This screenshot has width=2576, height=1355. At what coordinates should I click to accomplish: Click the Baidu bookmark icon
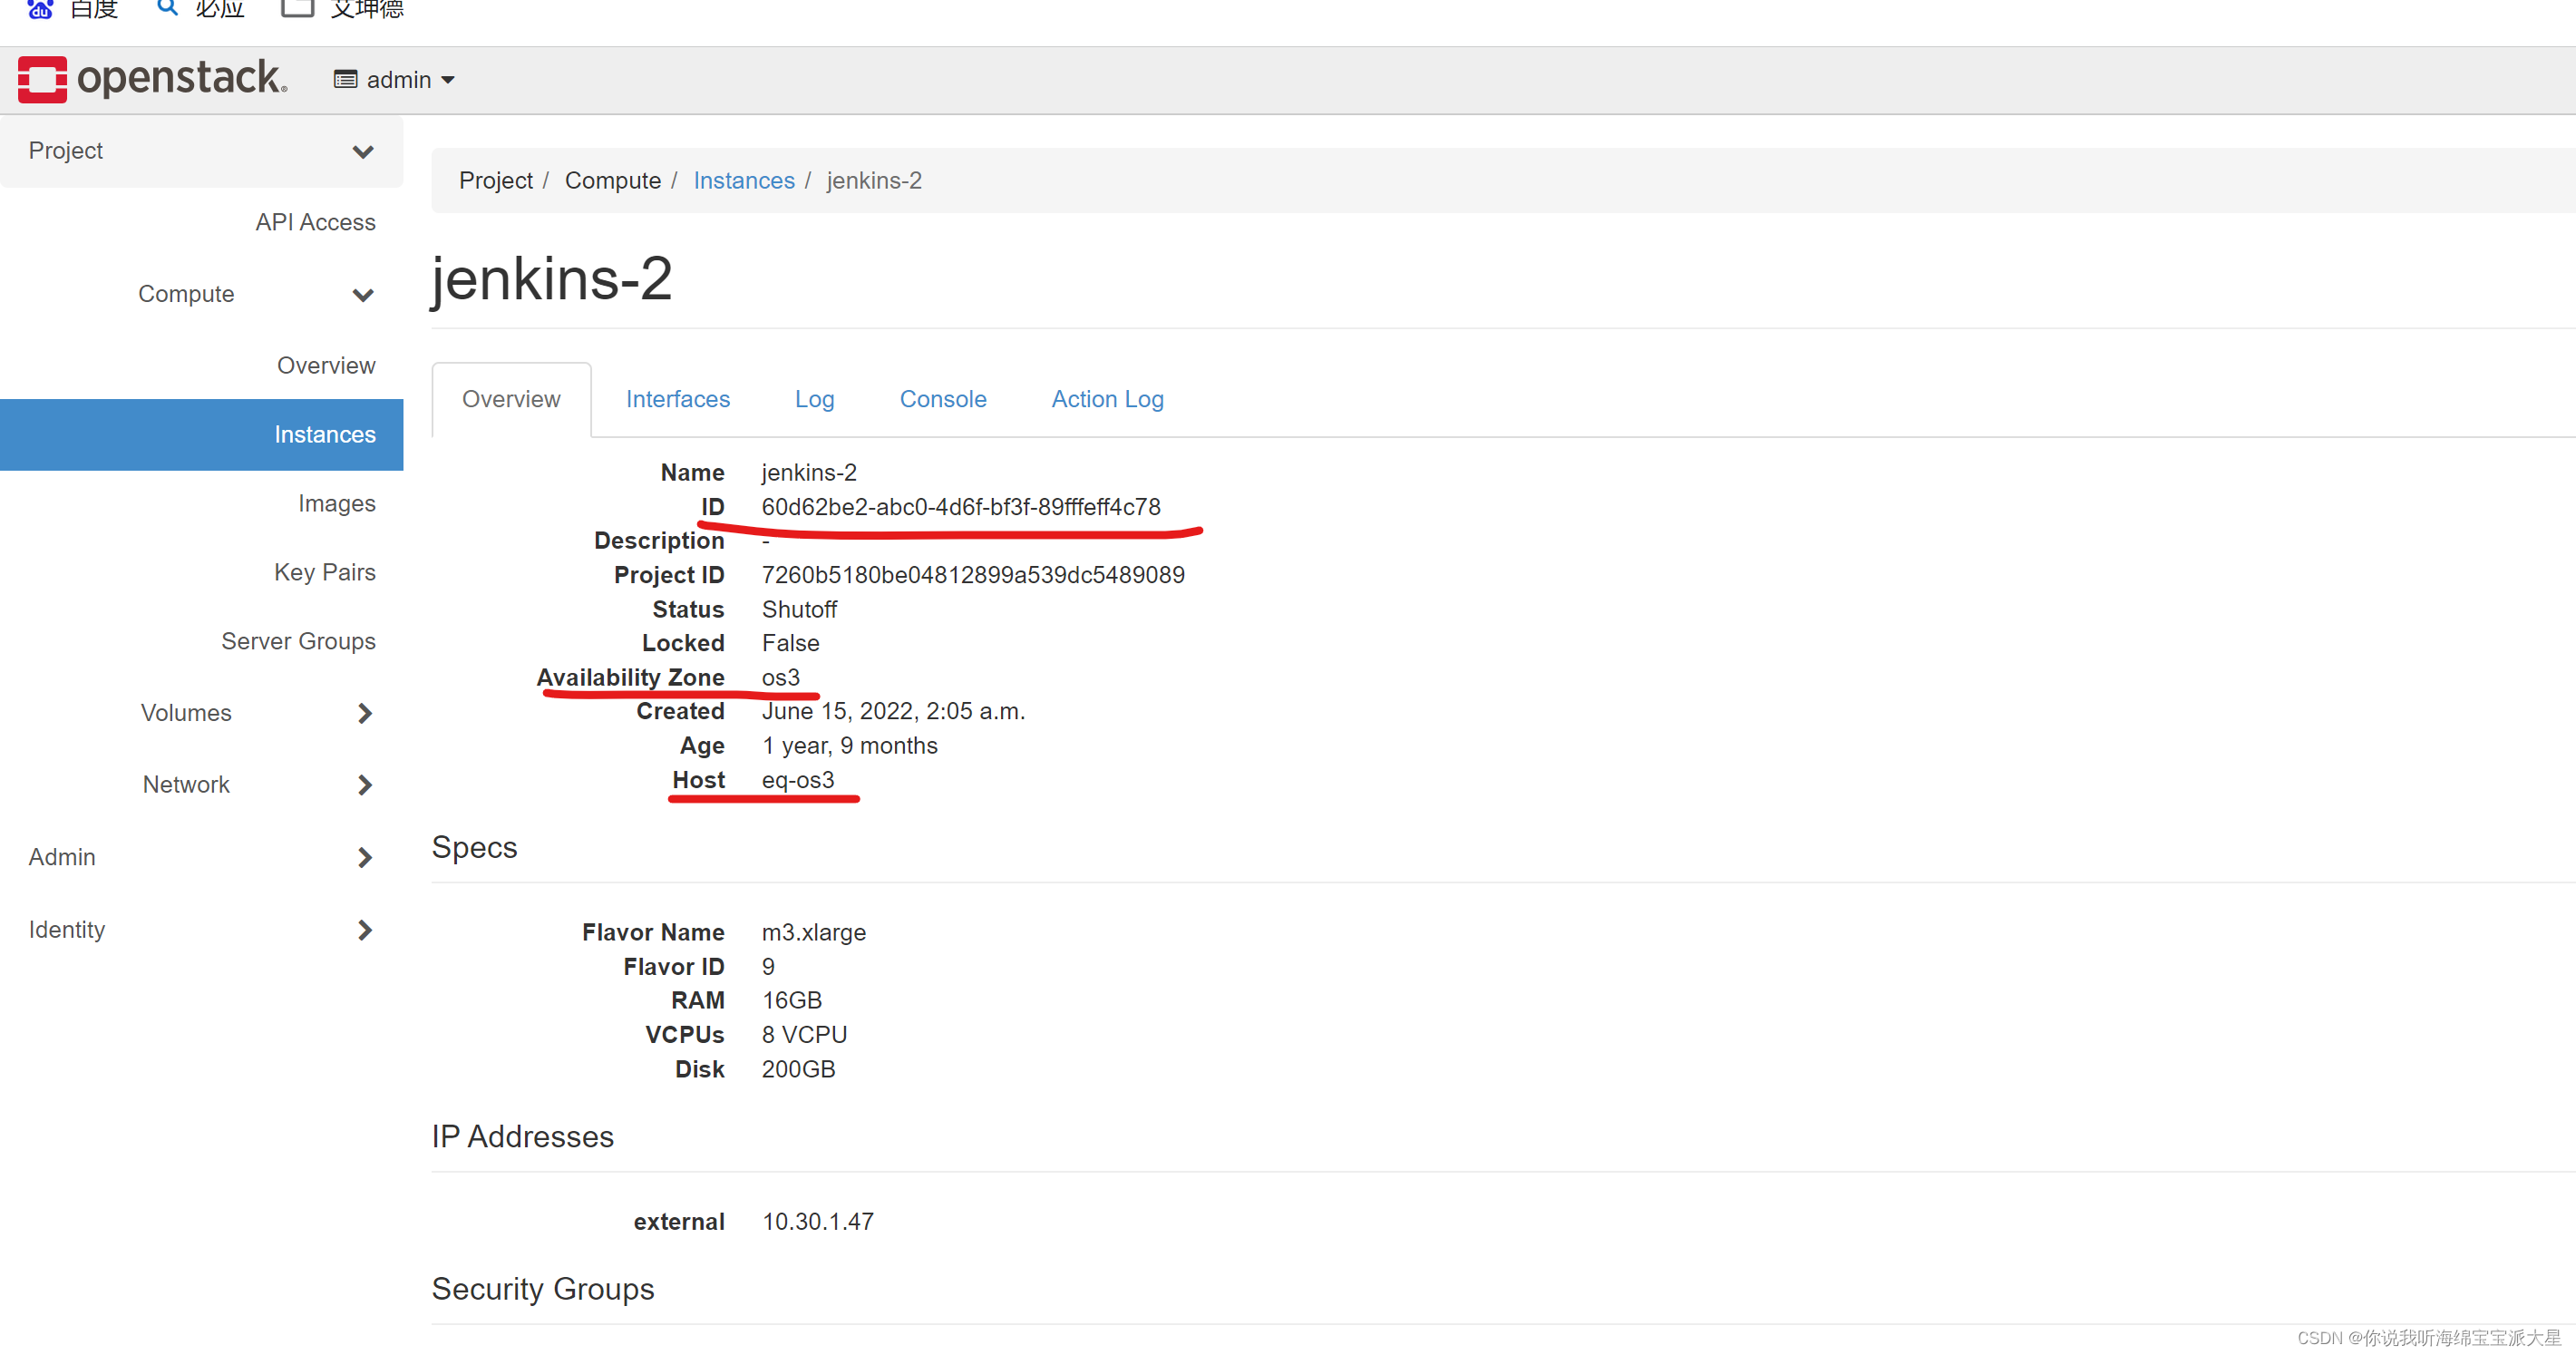tap(40, 9)
